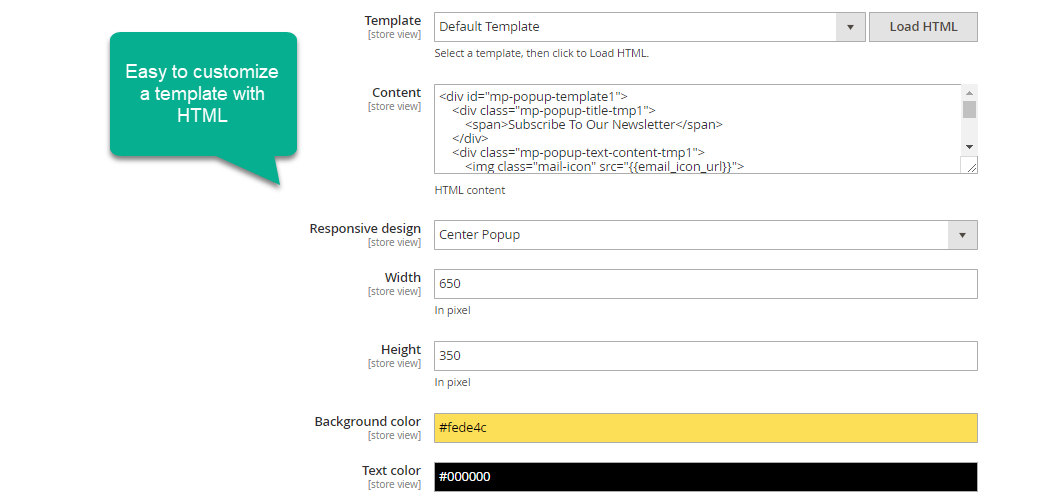Expand the Responsive design Center Popup dropdown
This screenshot has height=502, width=1047.
[x=690, y=235]
